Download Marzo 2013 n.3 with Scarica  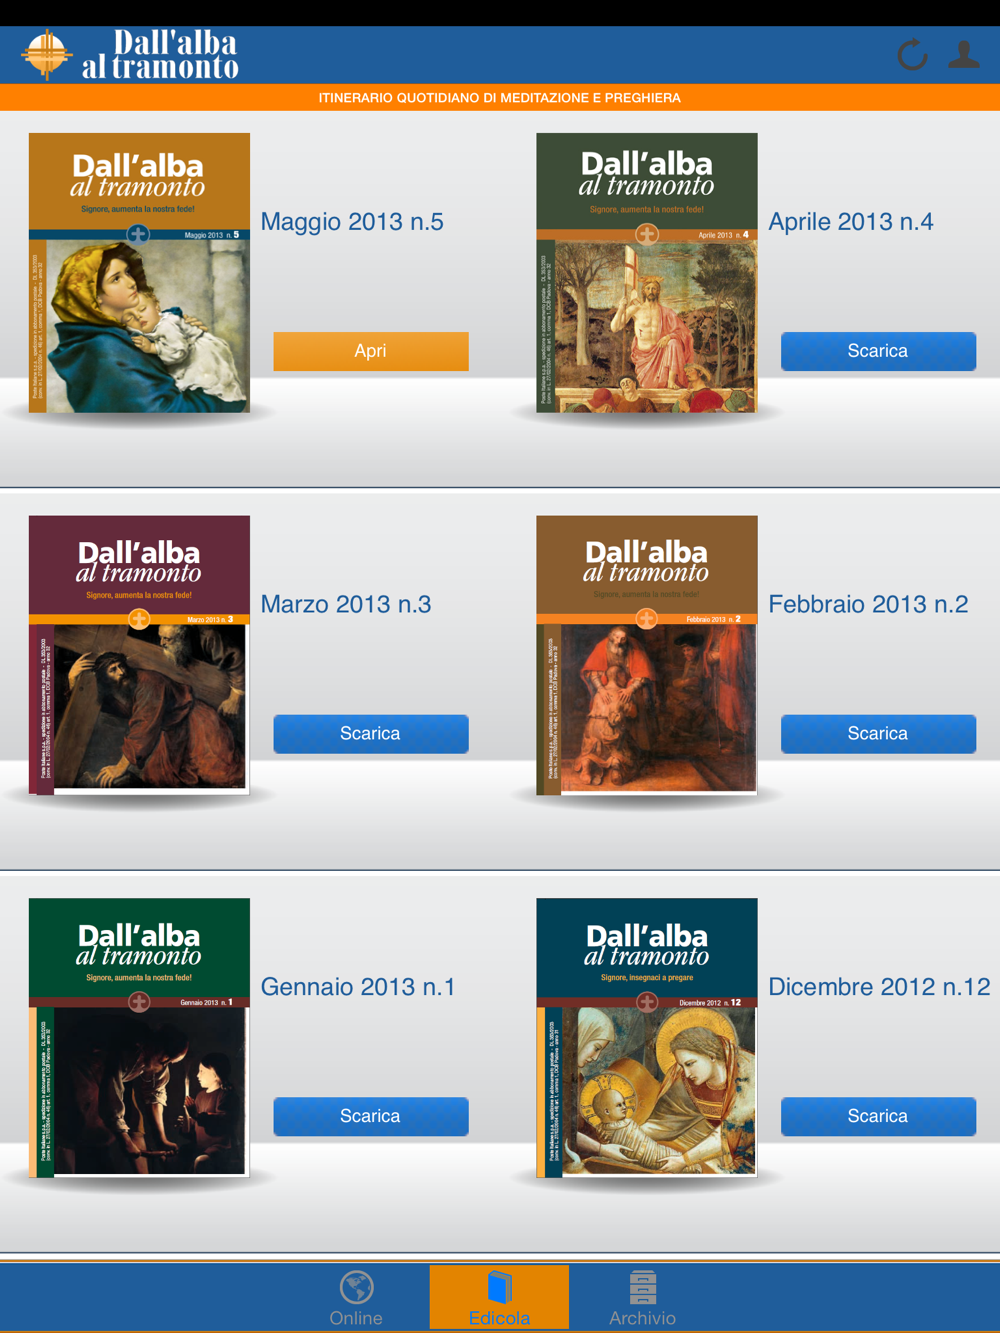click(x=371, y=734)
